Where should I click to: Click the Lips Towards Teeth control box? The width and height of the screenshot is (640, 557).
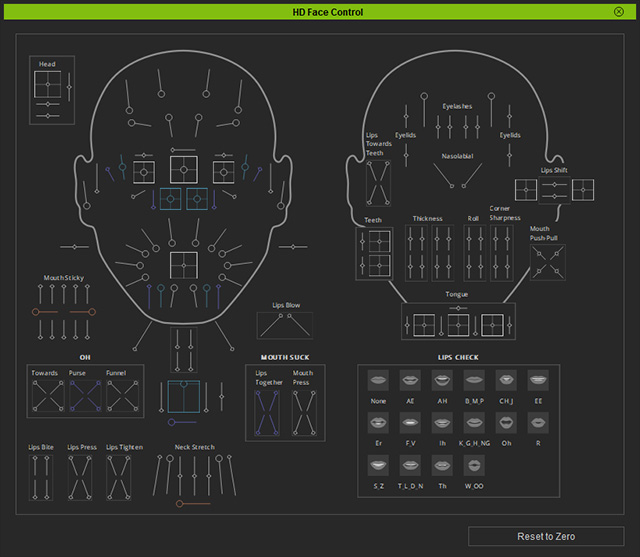pyautogui.click(x=378, y=183)
